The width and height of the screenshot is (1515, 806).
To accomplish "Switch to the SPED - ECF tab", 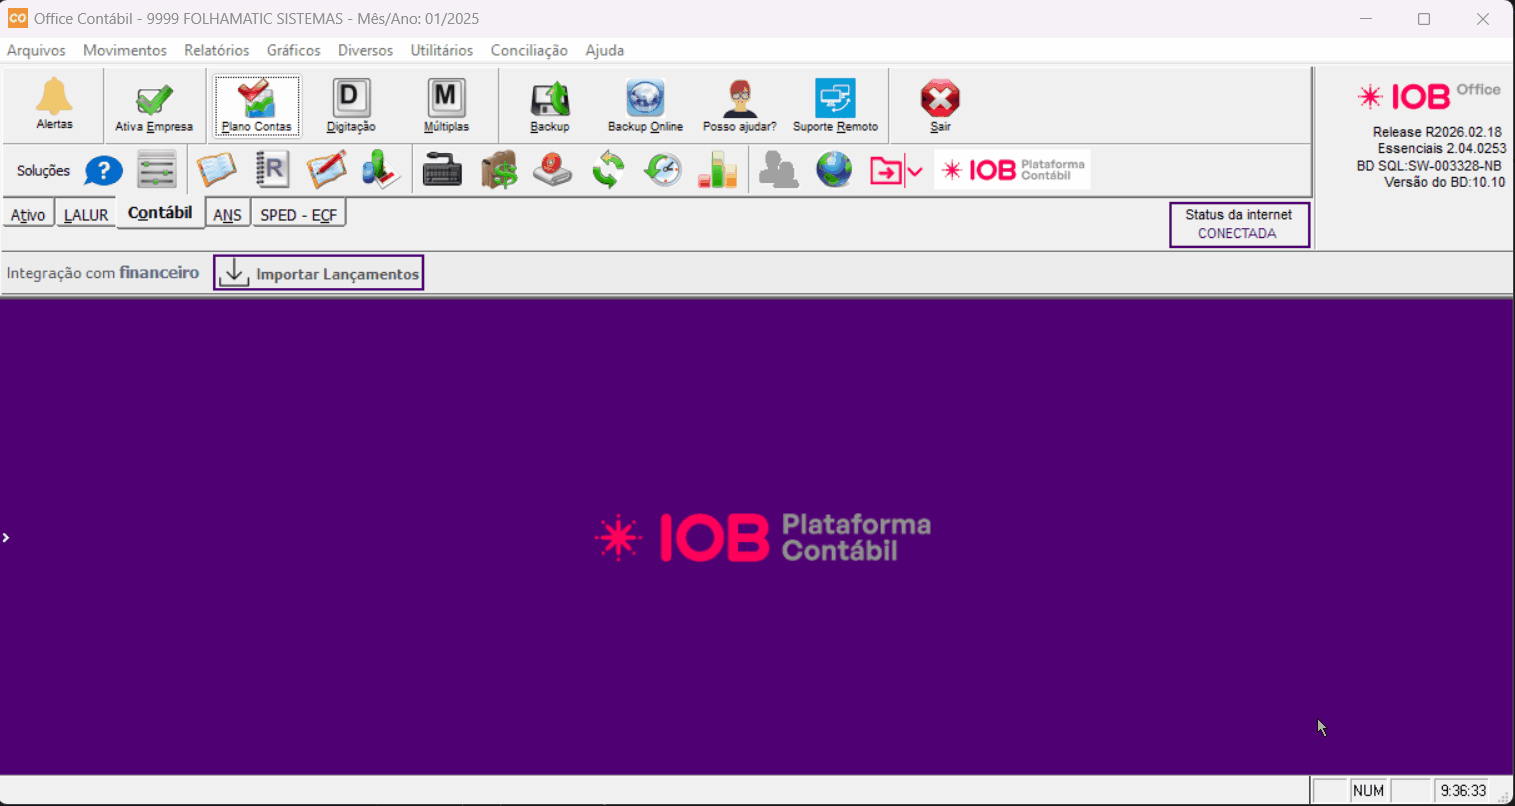I will [298, 215].
